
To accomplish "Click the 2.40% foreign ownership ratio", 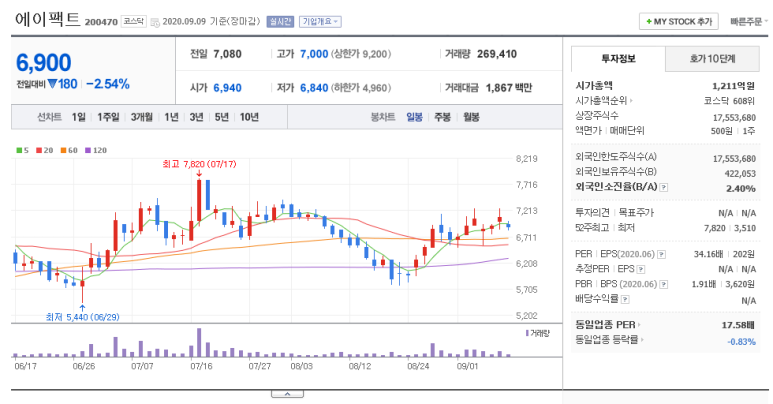I will click(740, 188).
